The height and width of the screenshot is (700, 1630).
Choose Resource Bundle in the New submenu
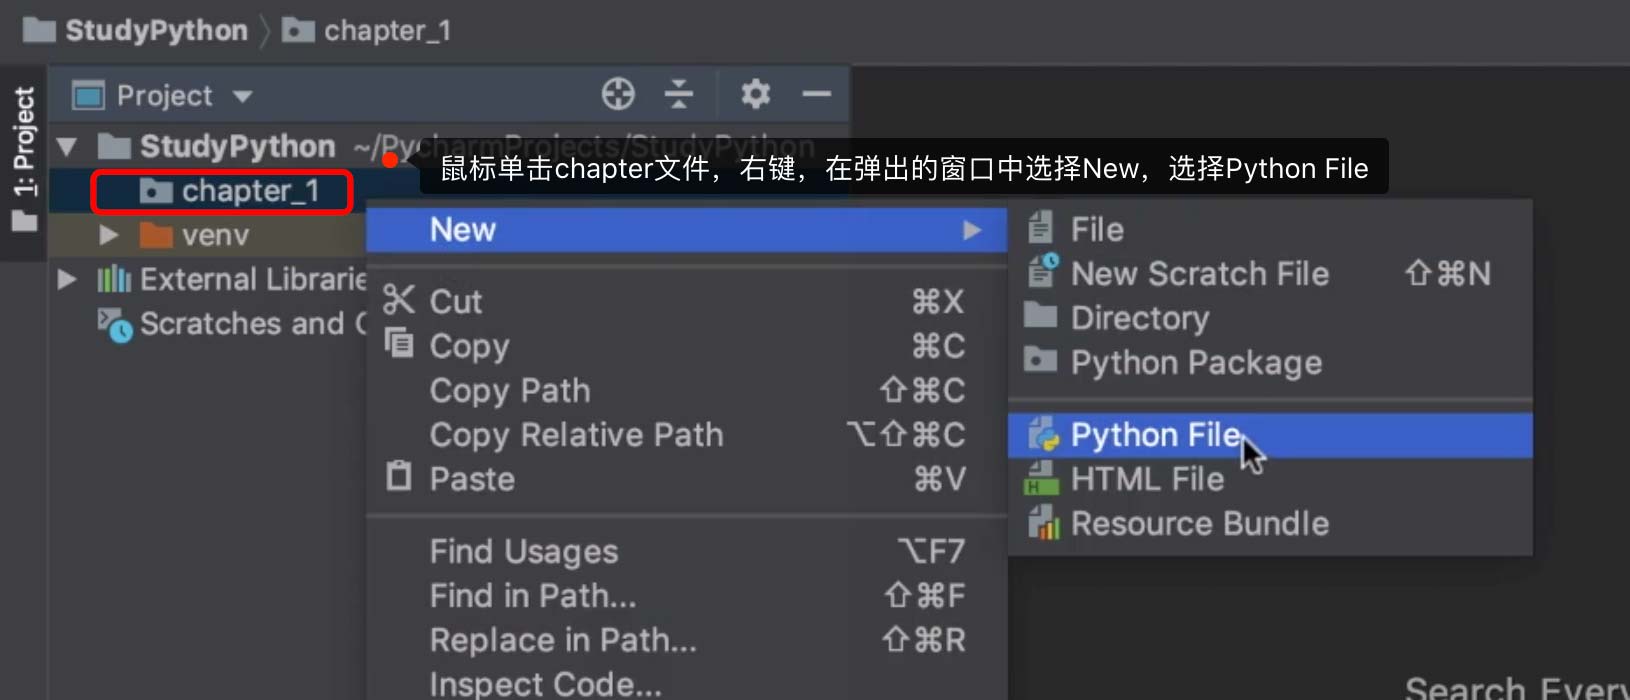pos(1199,522)
